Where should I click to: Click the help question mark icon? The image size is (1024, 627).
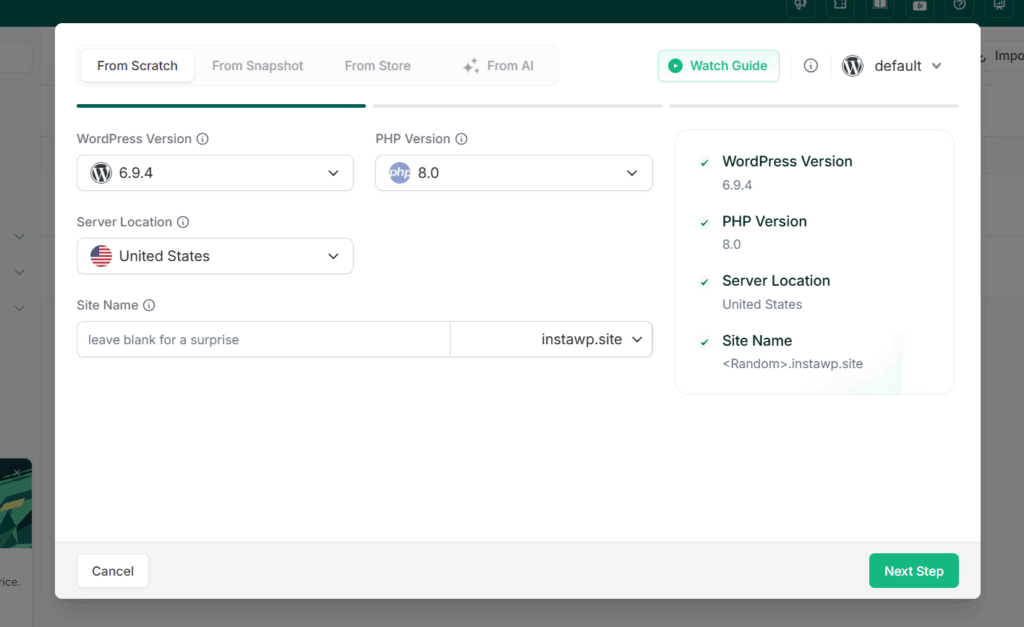(959, 6)
